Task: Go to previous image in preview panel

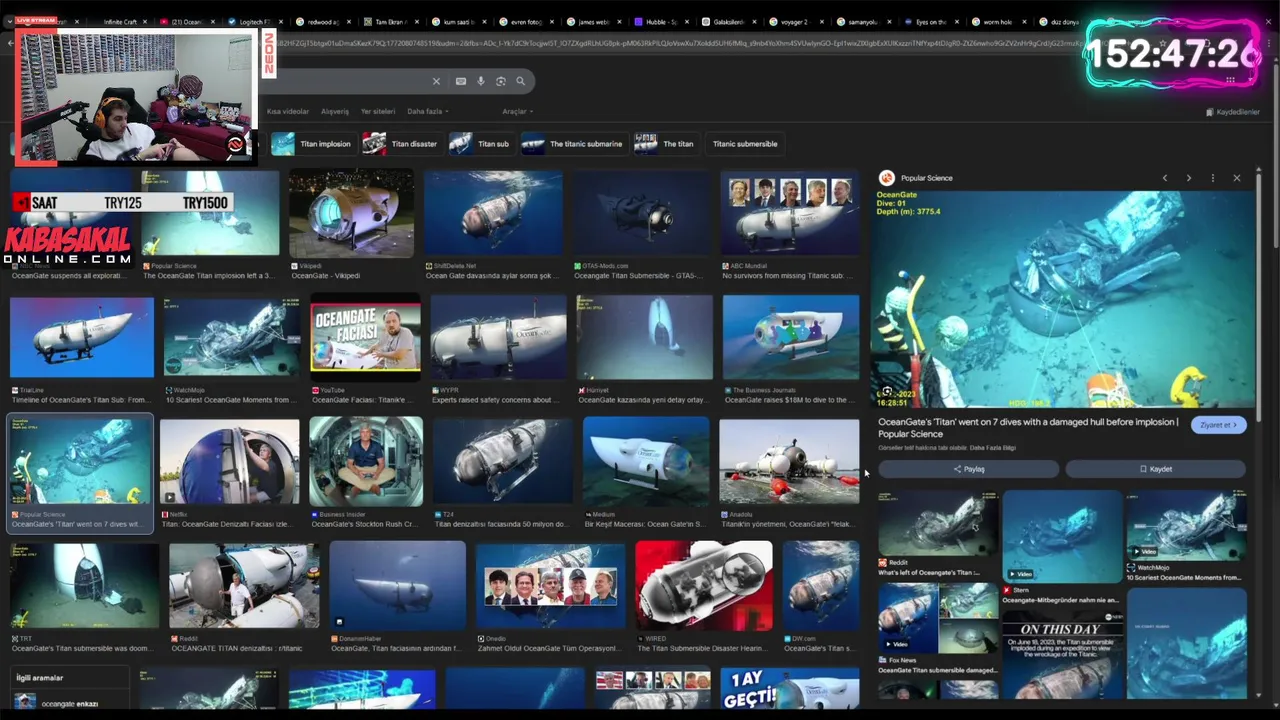Action: tap(1164, 178)
